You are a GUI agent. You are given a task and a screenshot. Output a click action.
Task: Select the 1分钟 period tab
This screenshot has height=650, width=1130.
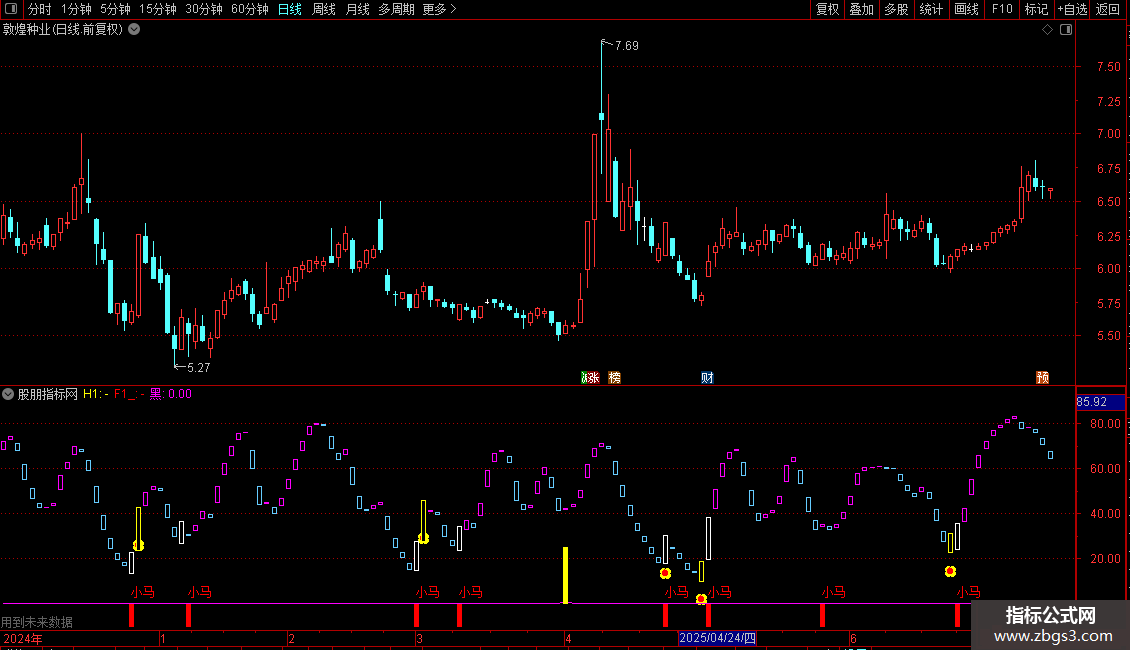(x=76, y=9)
